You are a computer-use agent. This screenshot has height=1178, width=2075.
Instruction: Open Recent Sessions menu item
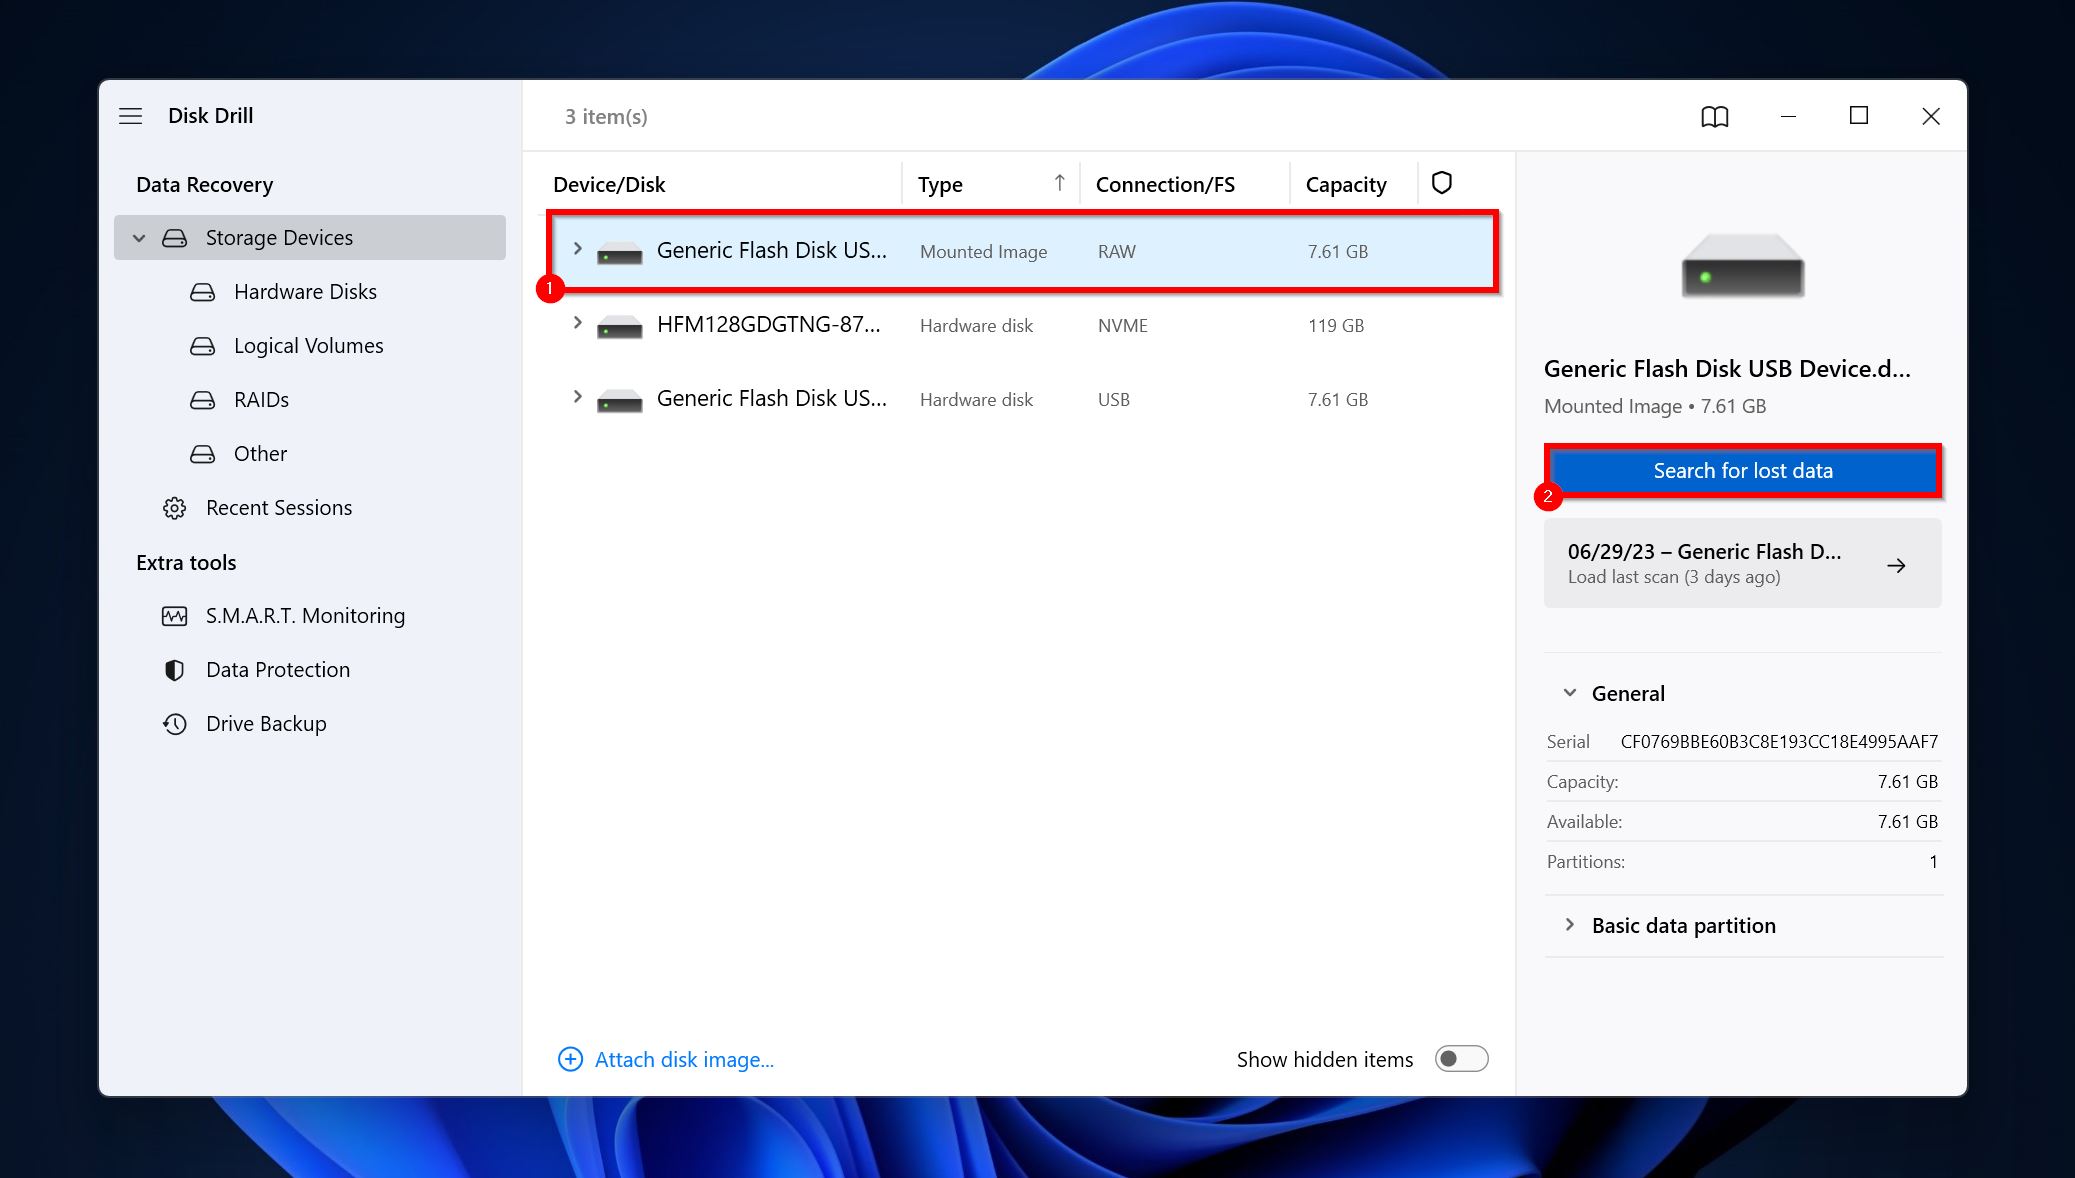coord(279,507)
